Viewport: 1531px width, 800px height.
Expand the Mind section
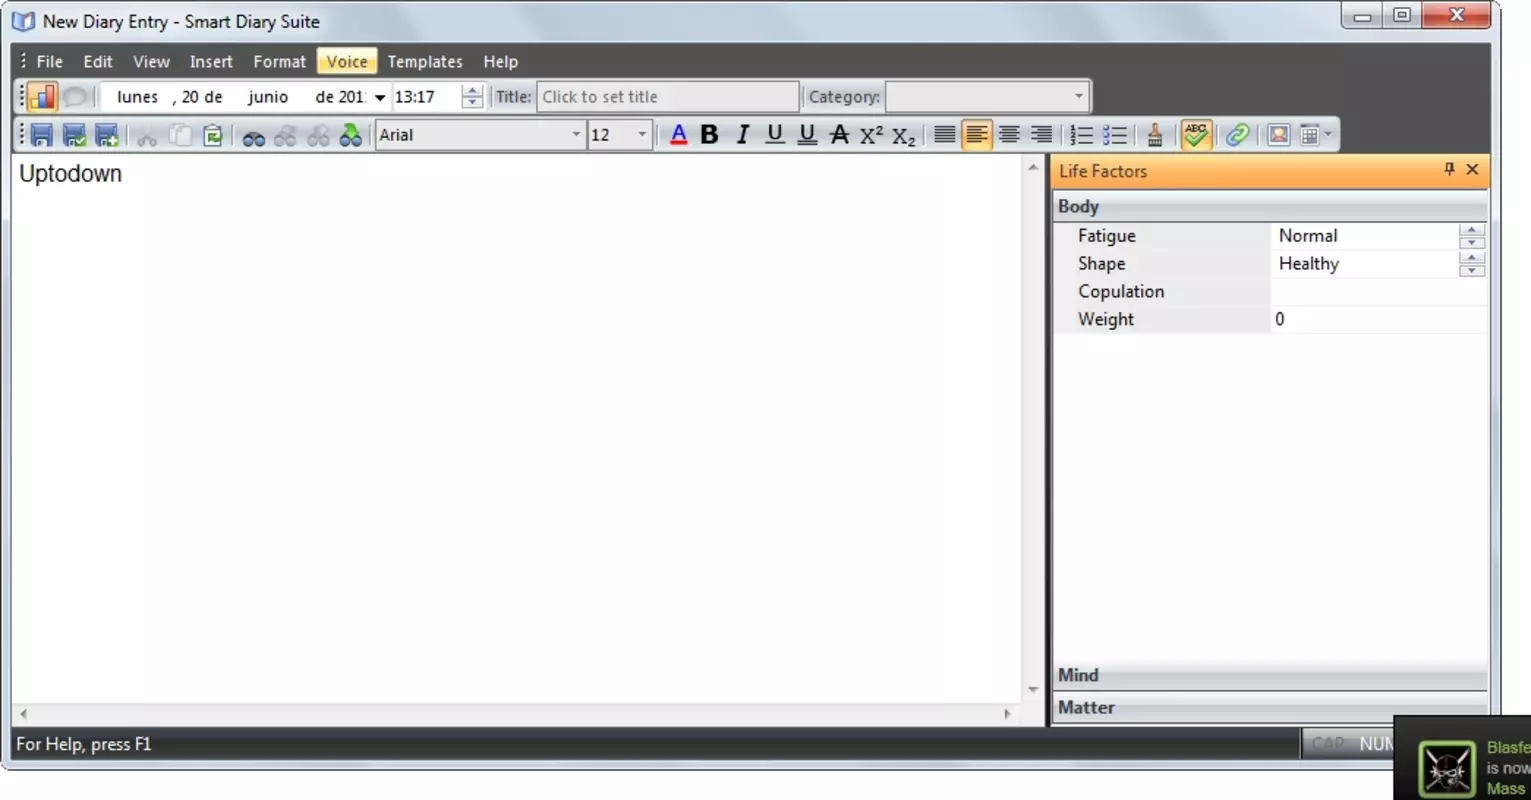pyautogui.click(x=1270, y=676)
